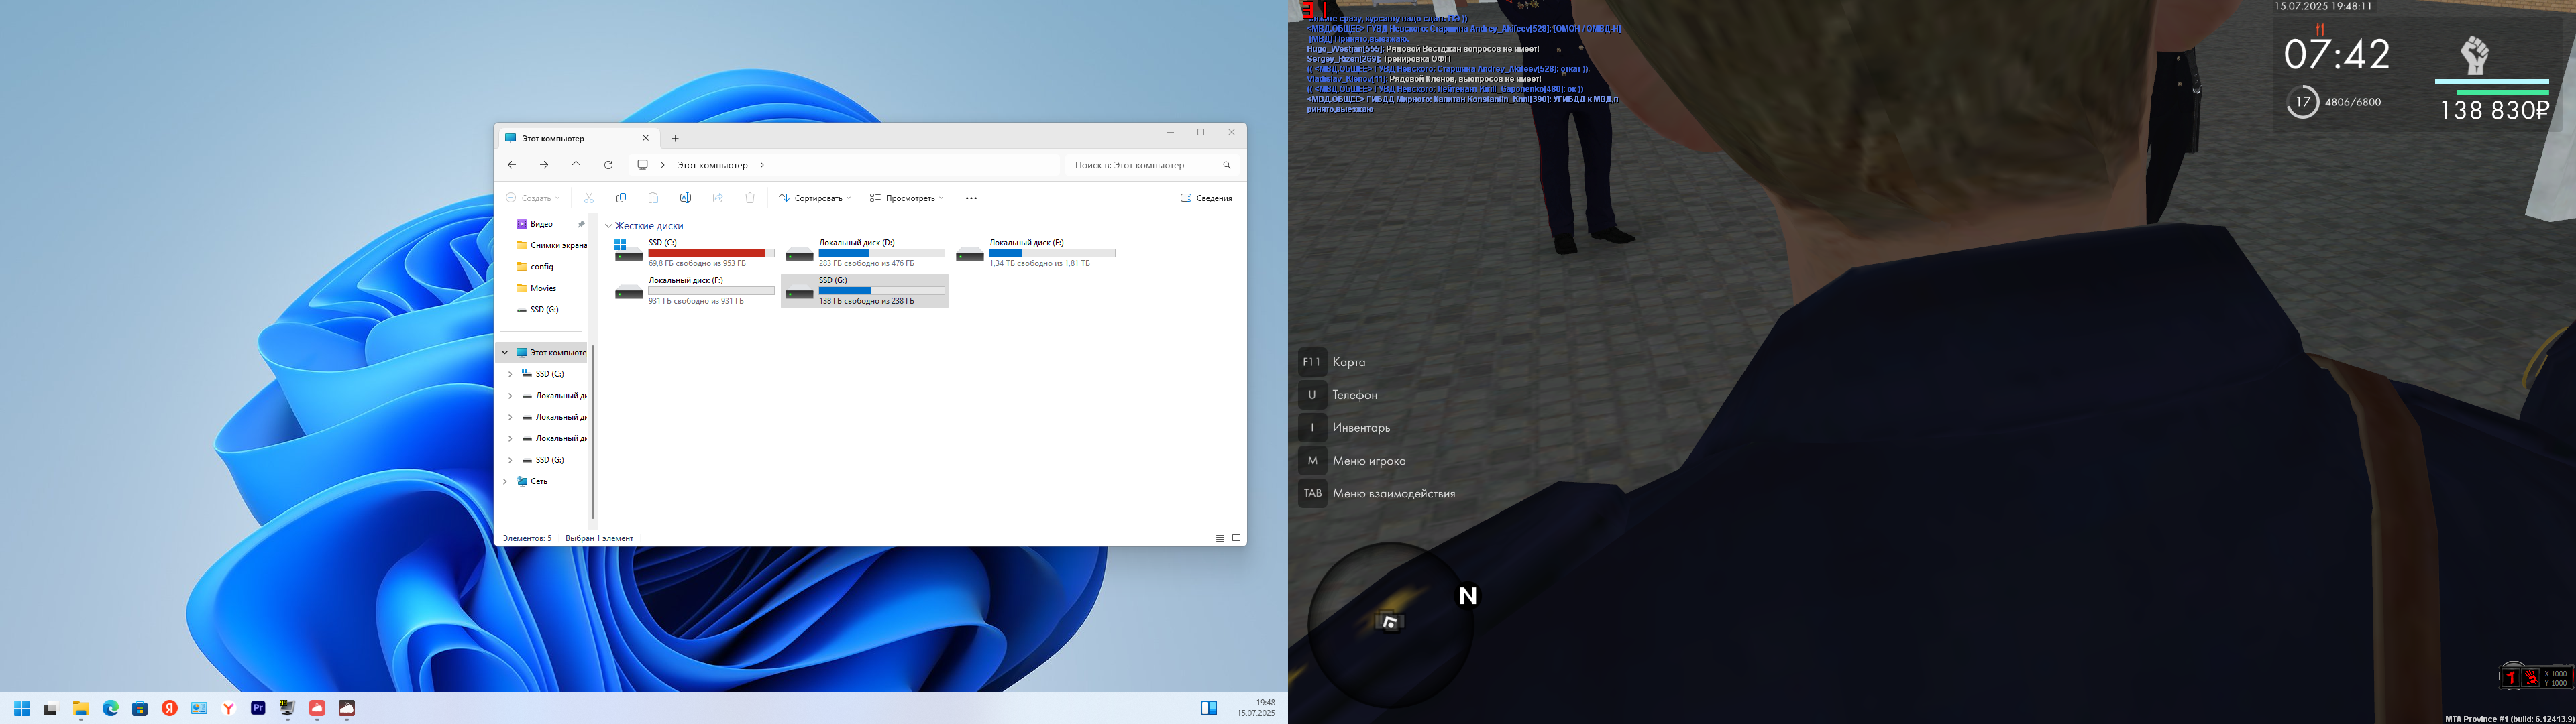Launch Adobe Premiere Pro from taskbar
2576x724 pixels.
pyautogui.click(x=258, y=708)
